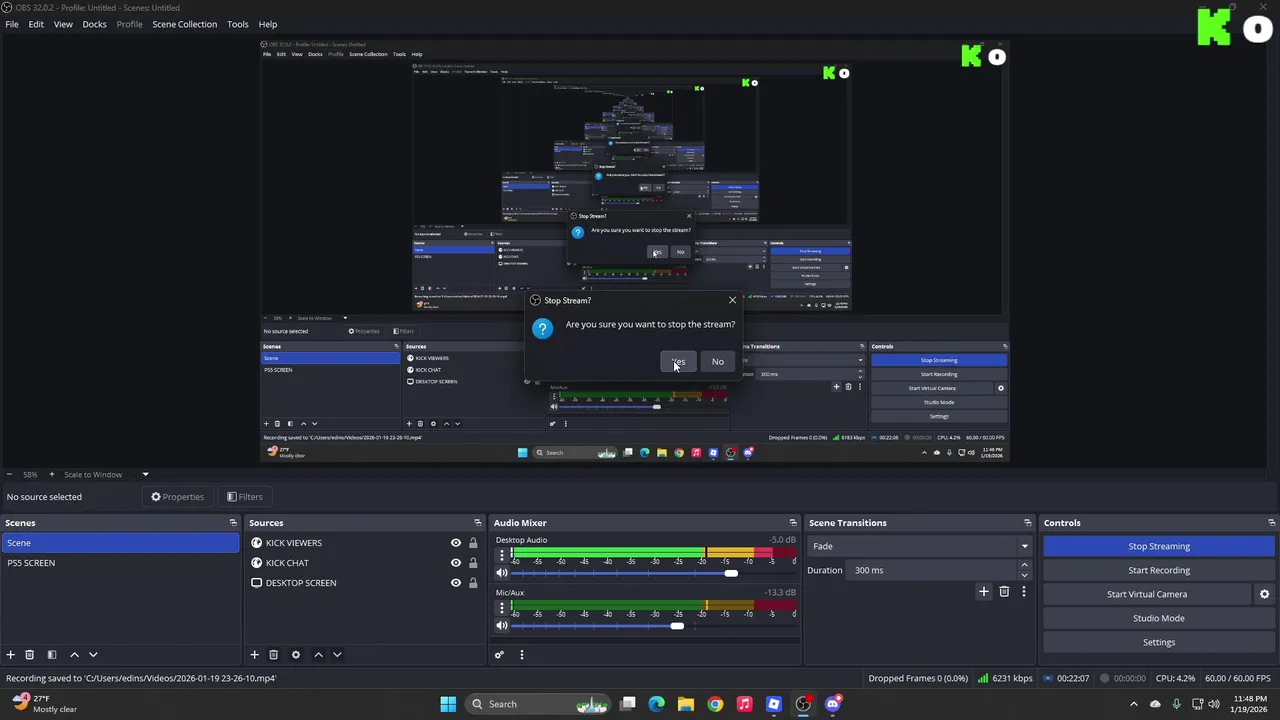Image resolution: width=1280 pixels, height=720 pixels.
Task: Add a new scene transition
Action: point(984,592)
